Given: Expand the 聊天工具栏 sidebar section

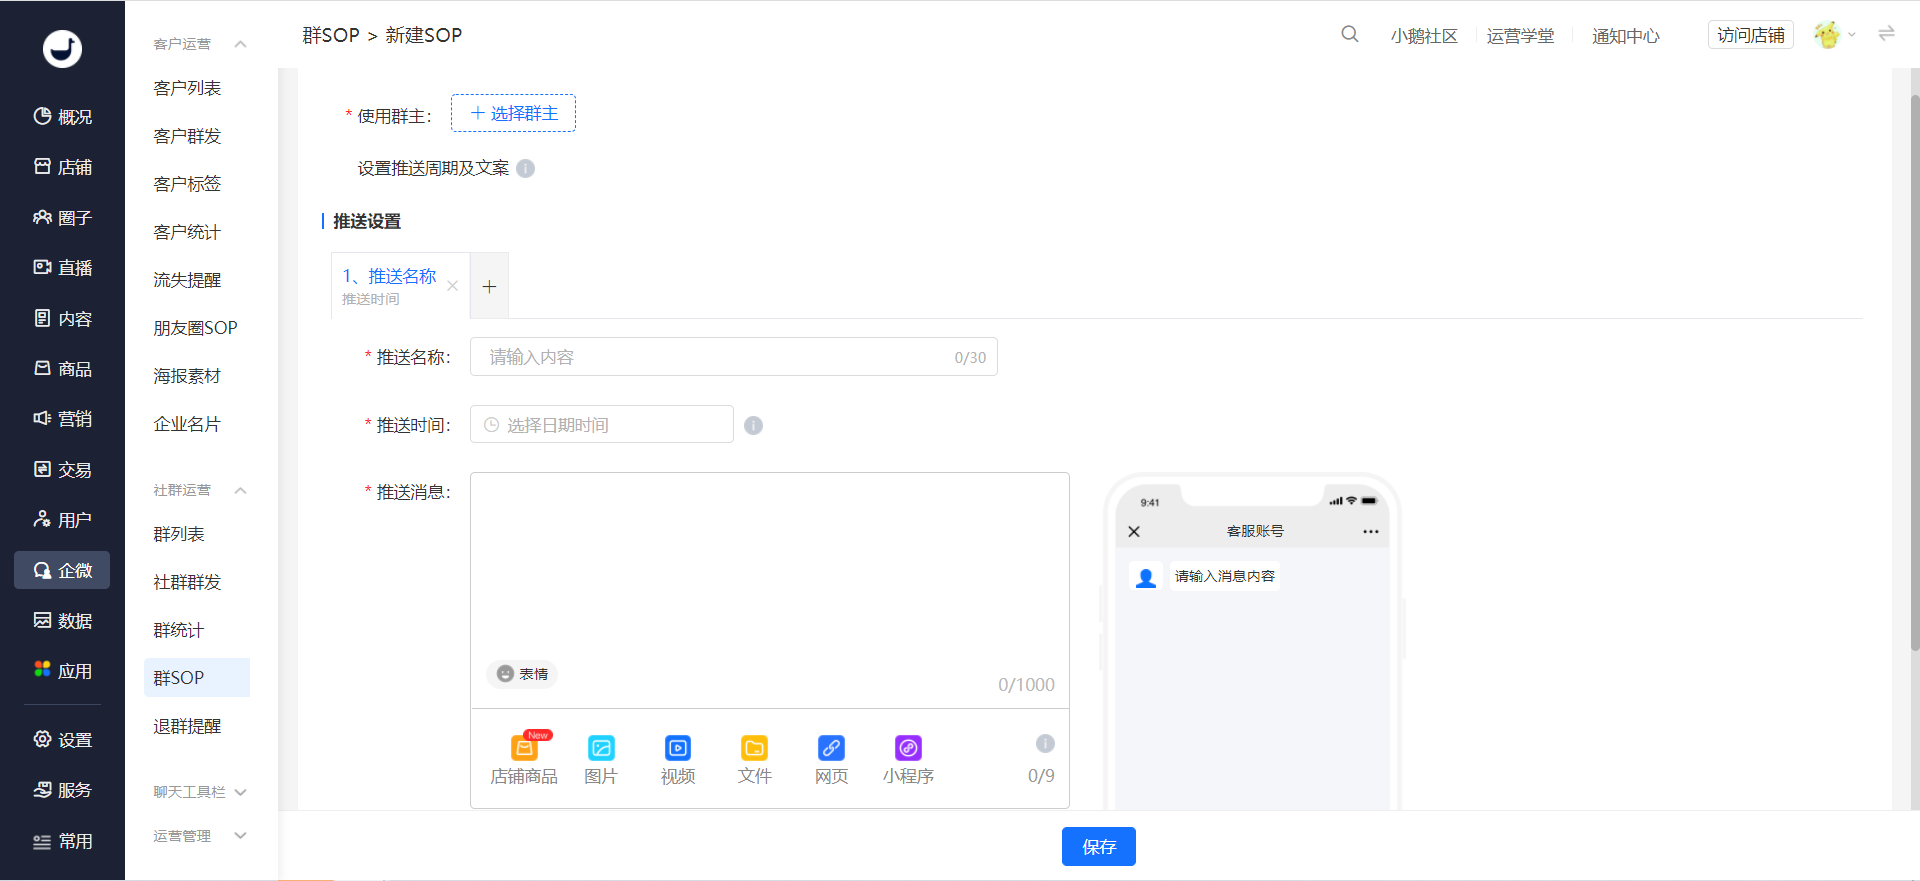Looking at the screenshot, I should (240, 792).
